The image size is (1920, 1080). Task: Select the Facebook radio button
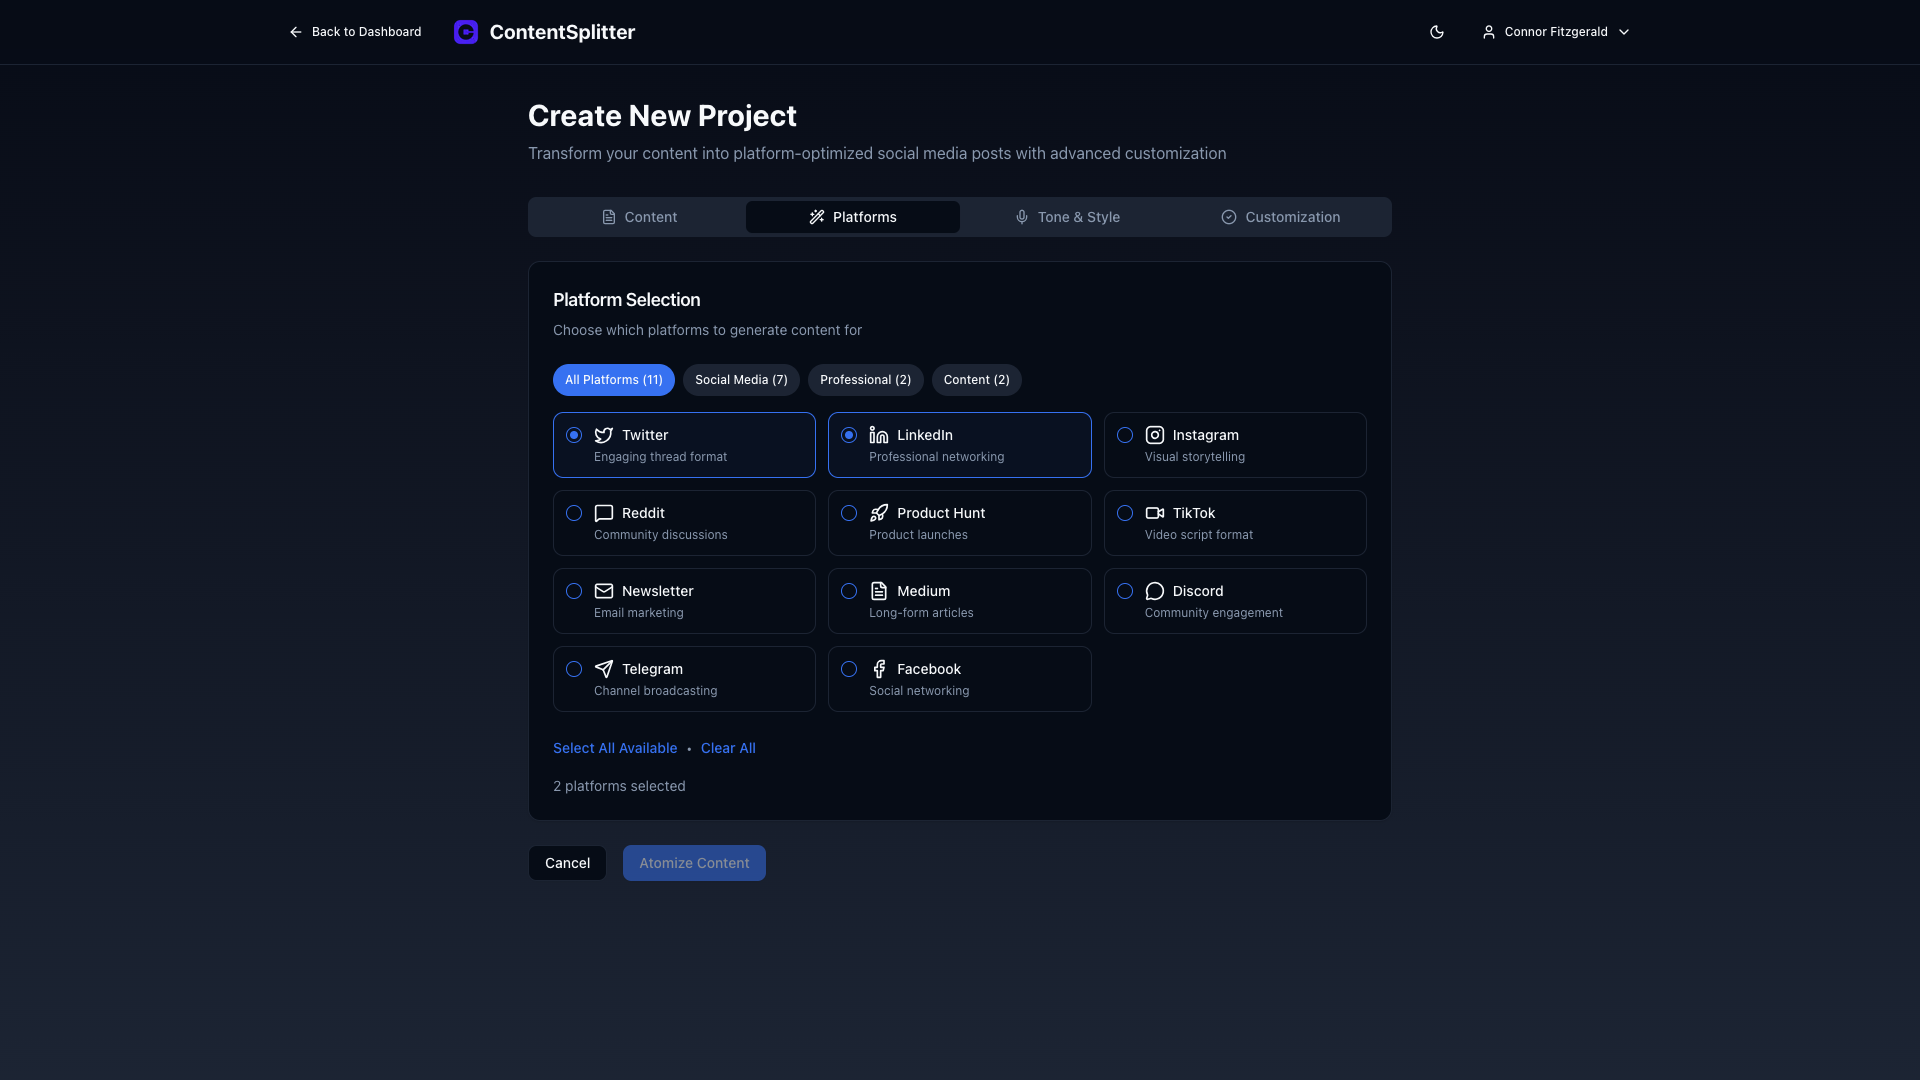tap(849, 669)
